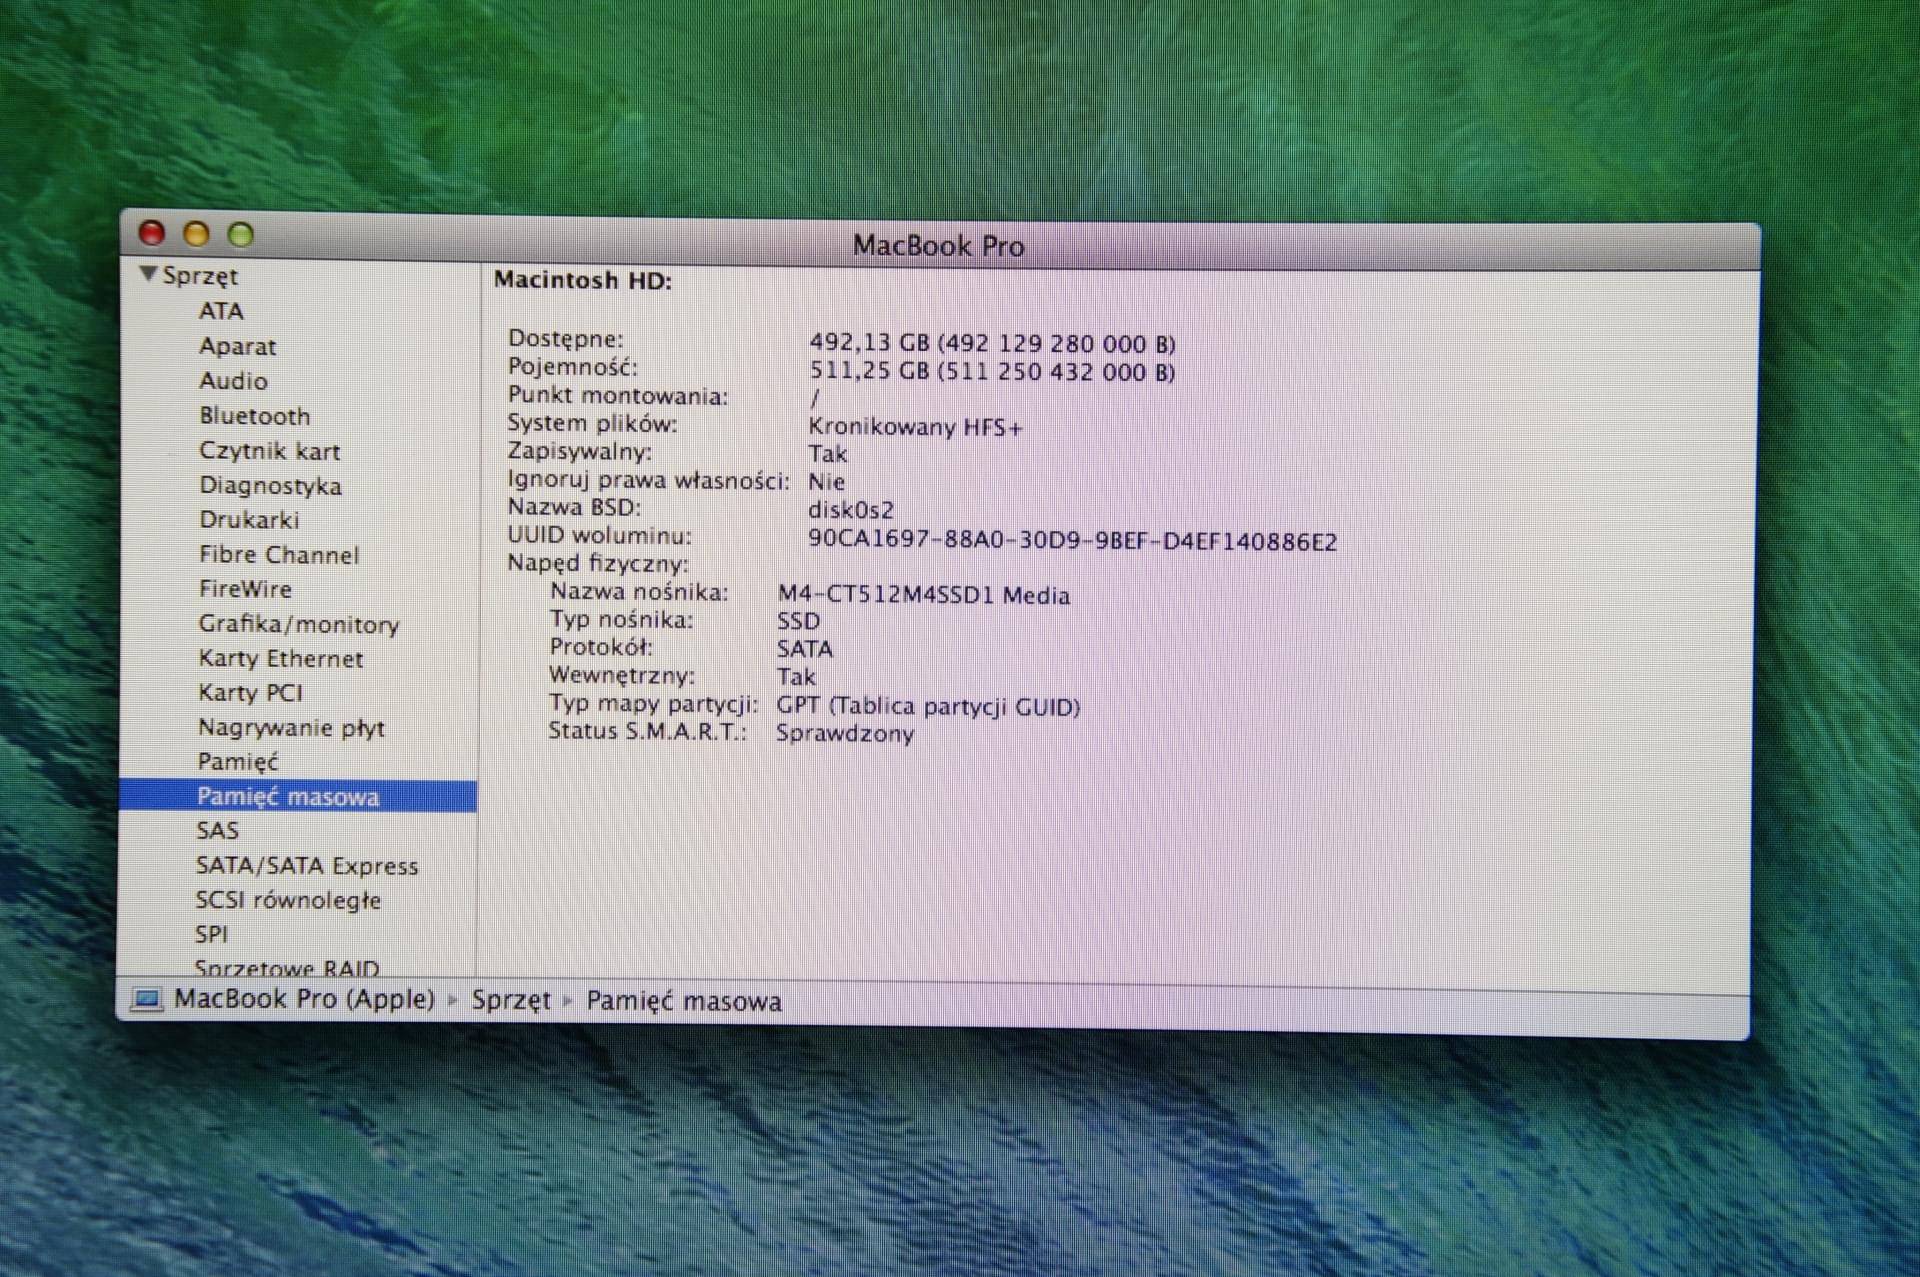This screenshot has width=1920, height=1277.
Task: Zoom window with green button
Action: click(x=240, y=235)
